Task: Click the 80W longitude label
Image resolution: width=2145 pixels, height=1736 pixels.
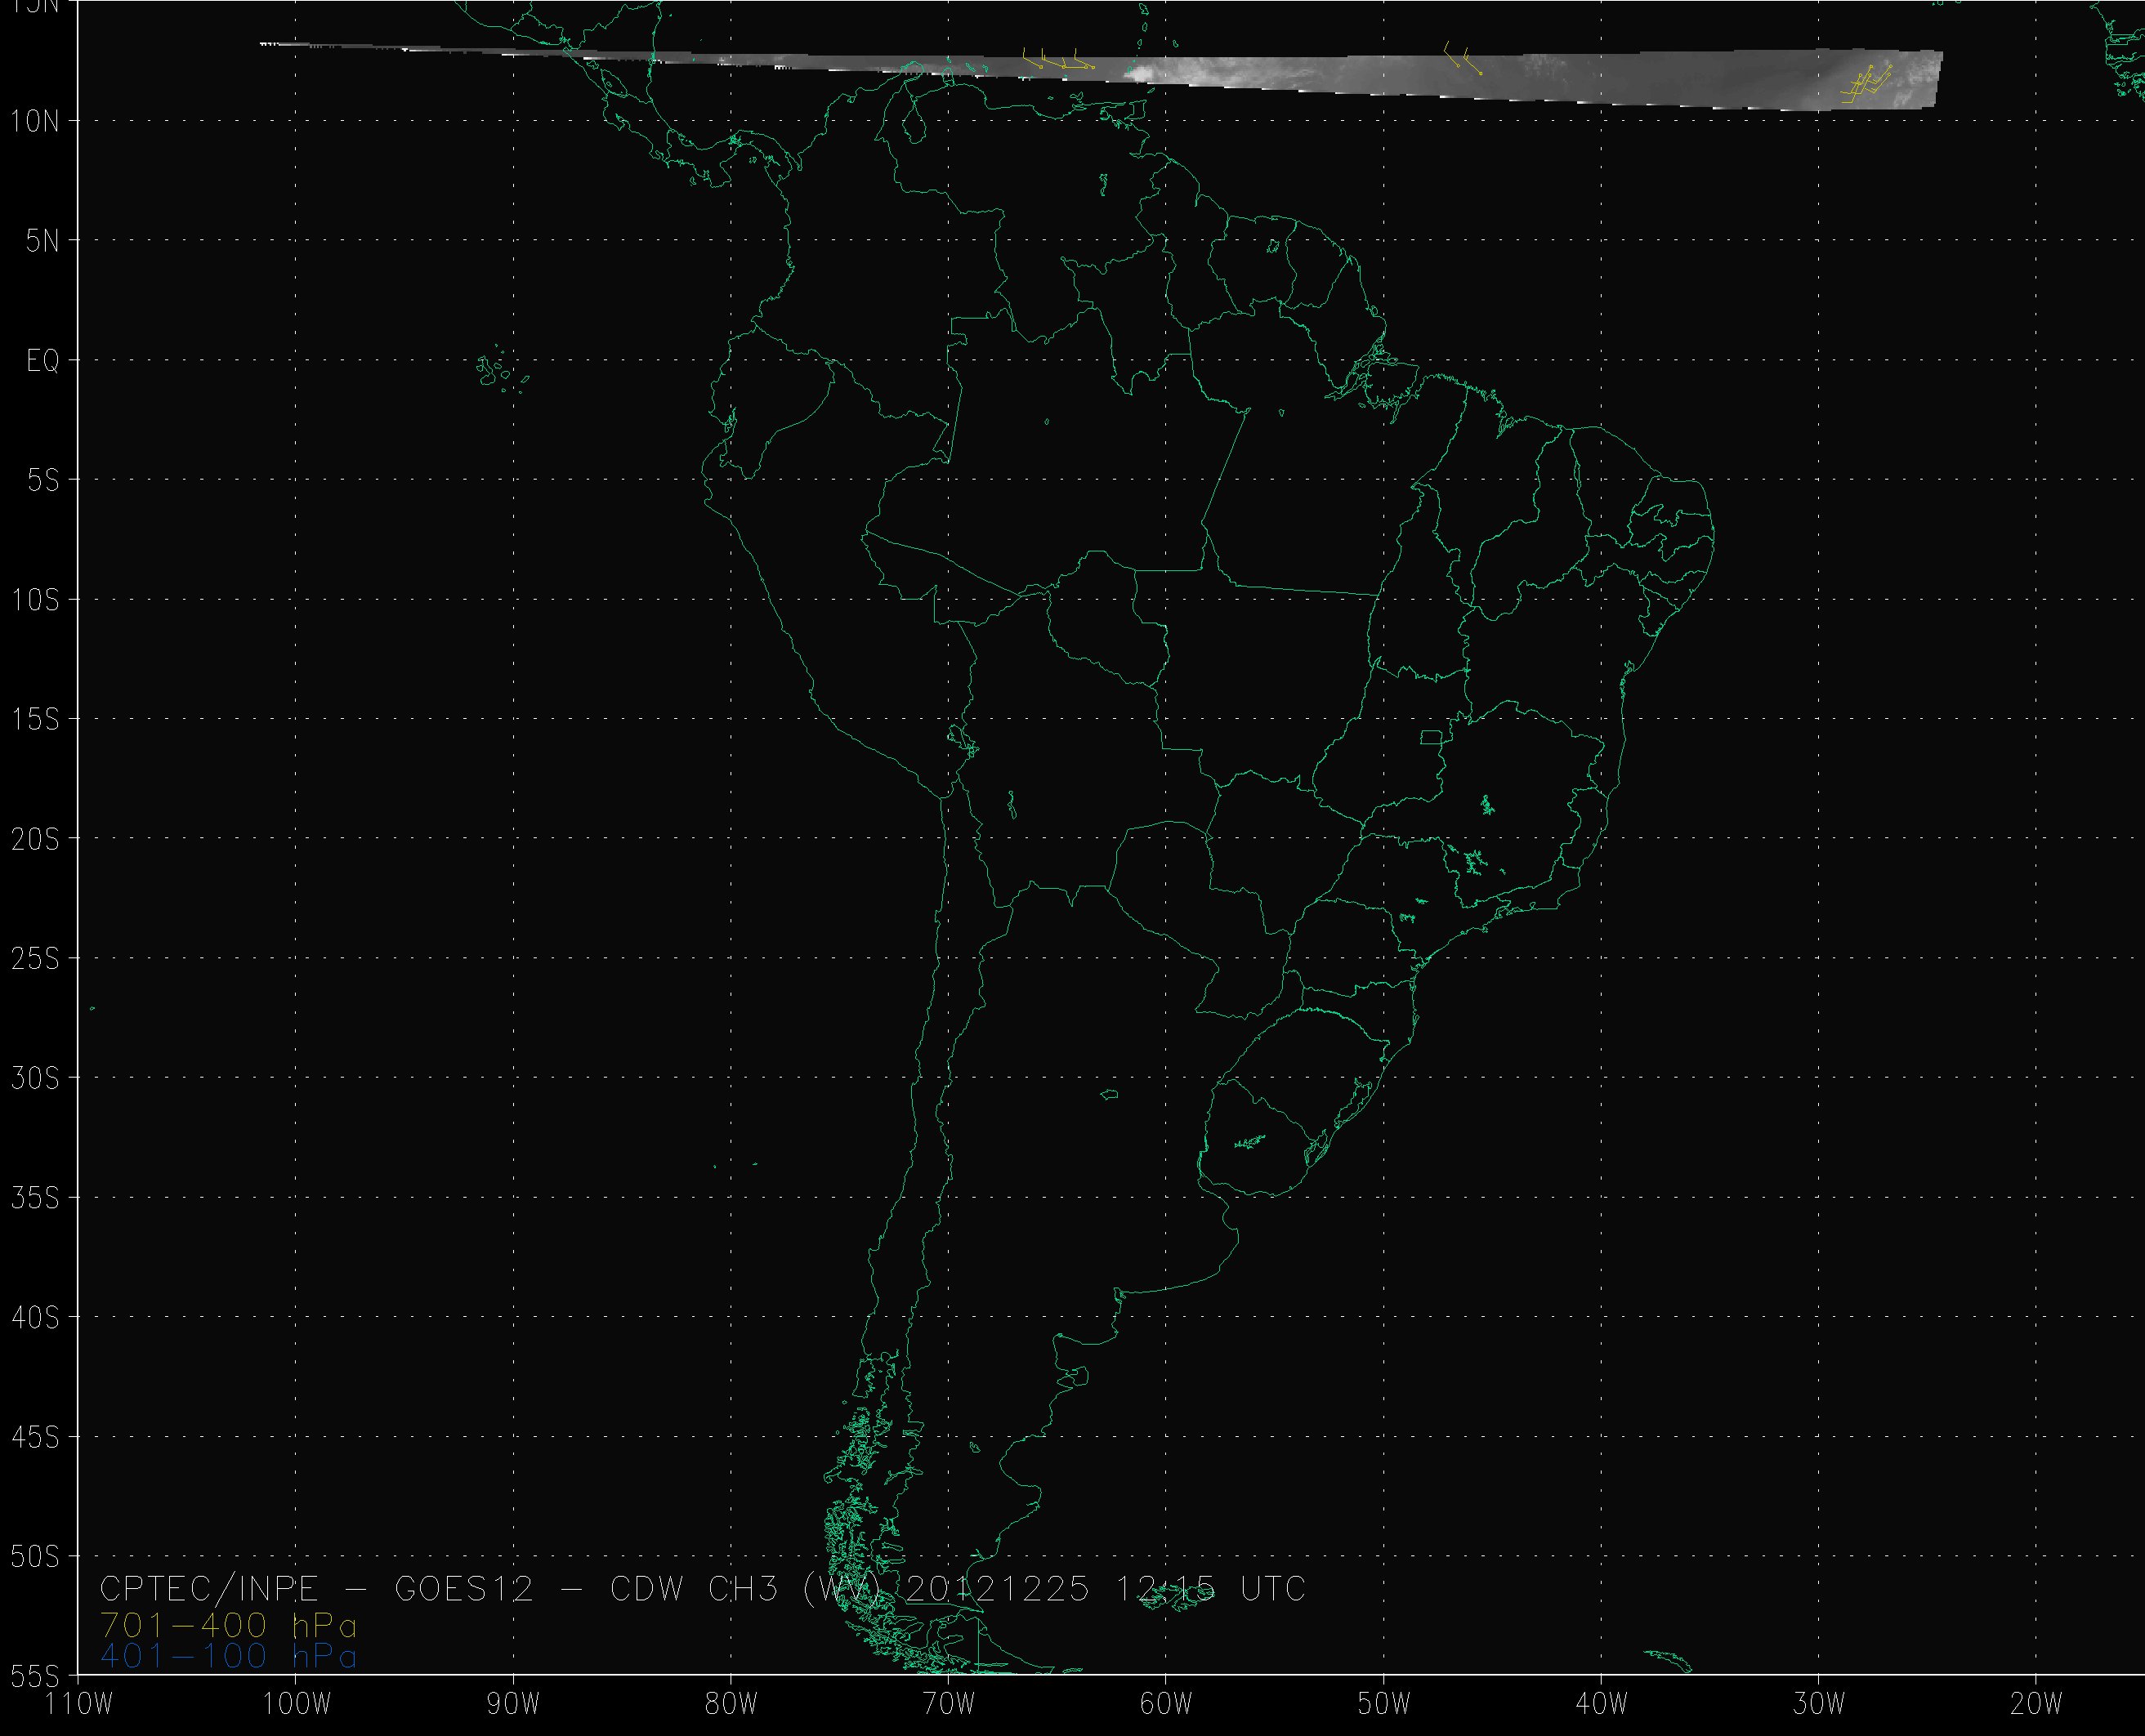Action: coord(731,1703)
